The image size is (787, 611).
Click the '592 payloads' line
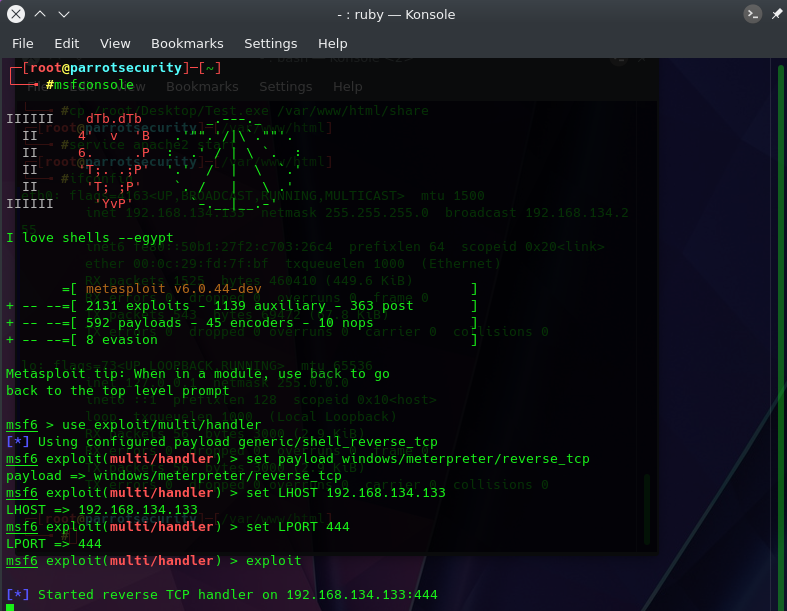click(x=241, y=323)
